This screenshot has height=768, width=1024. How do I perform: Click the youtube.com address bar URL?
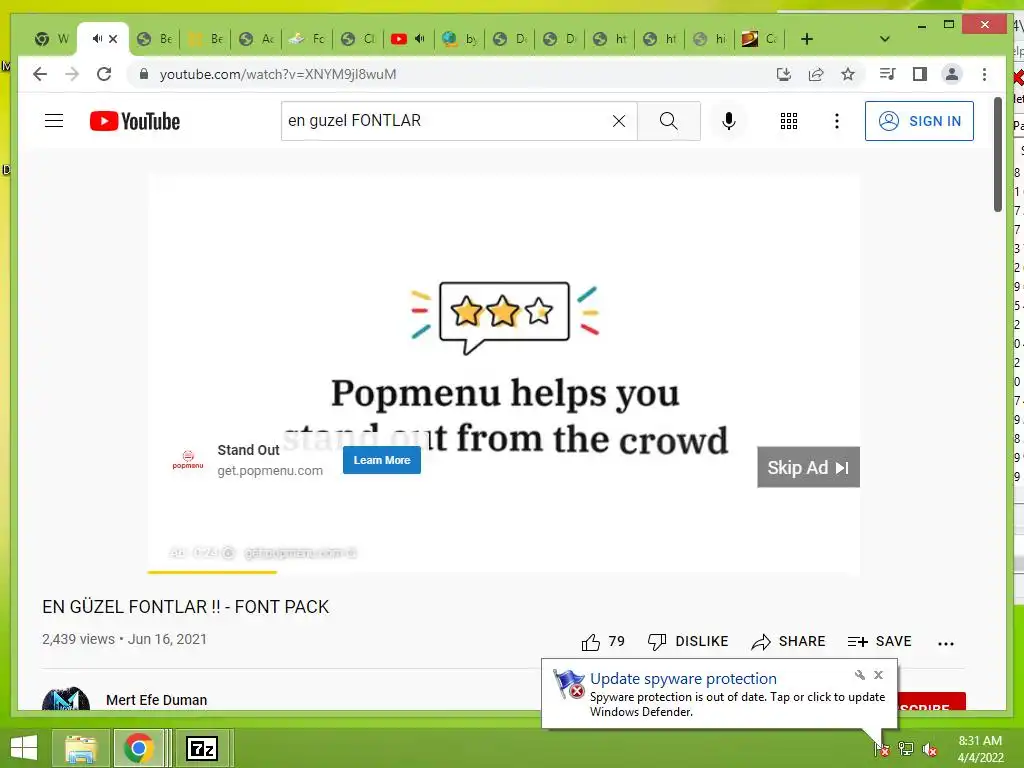(278, 74)
